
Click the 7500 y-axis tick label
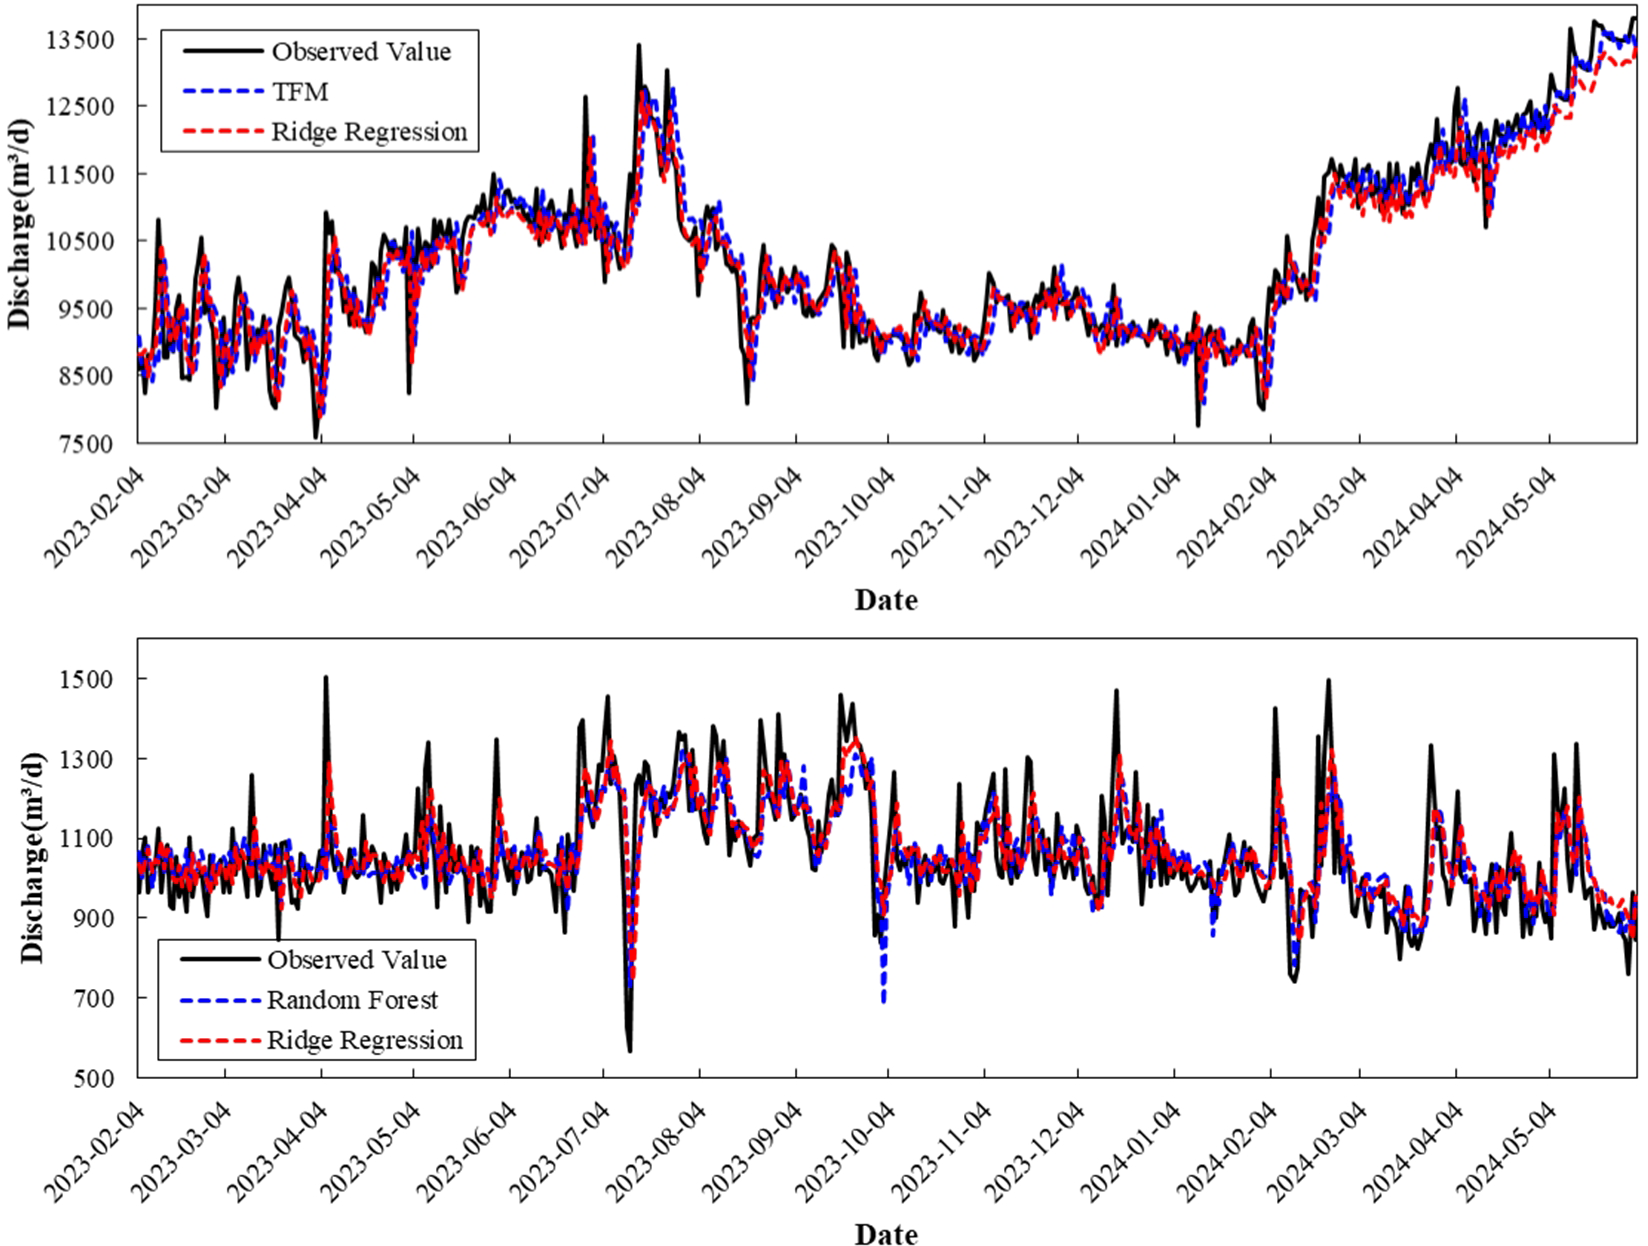[87, 443]
